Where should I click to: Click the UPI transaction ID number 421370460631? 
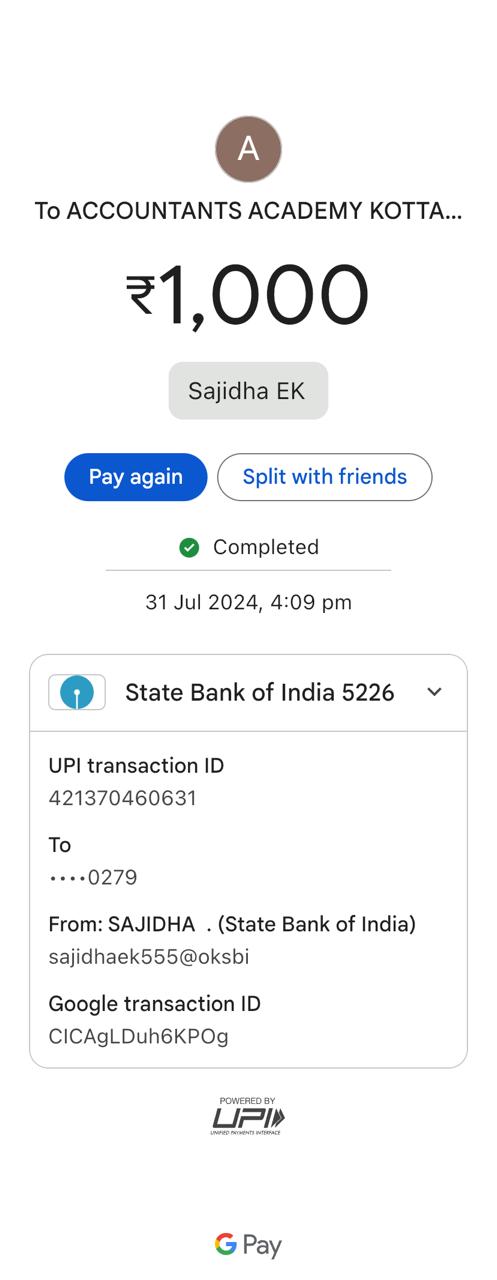123,798
